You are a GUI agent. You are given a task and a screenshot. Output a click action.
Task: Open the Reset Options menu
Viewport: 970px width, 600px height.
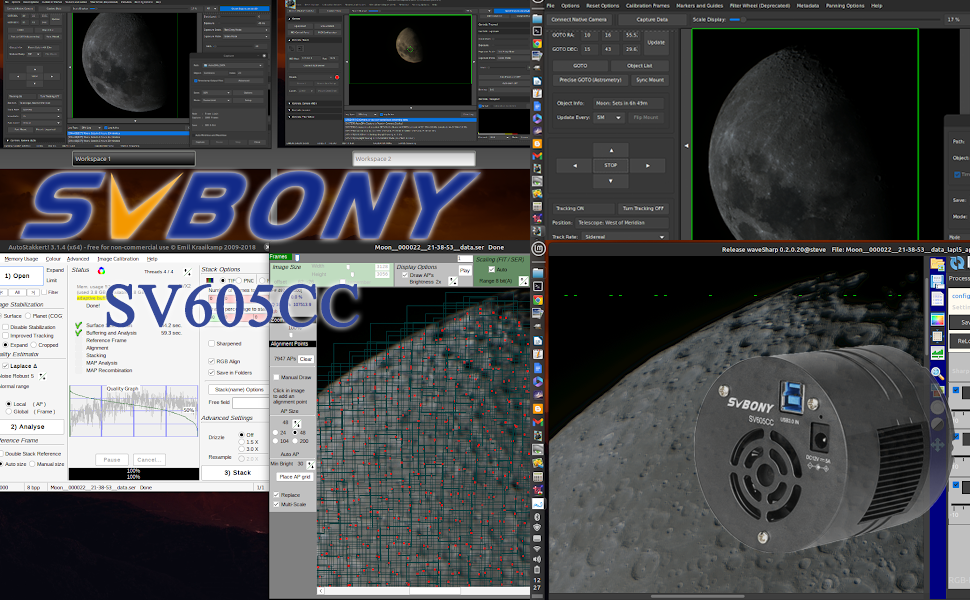pos(603,6)
